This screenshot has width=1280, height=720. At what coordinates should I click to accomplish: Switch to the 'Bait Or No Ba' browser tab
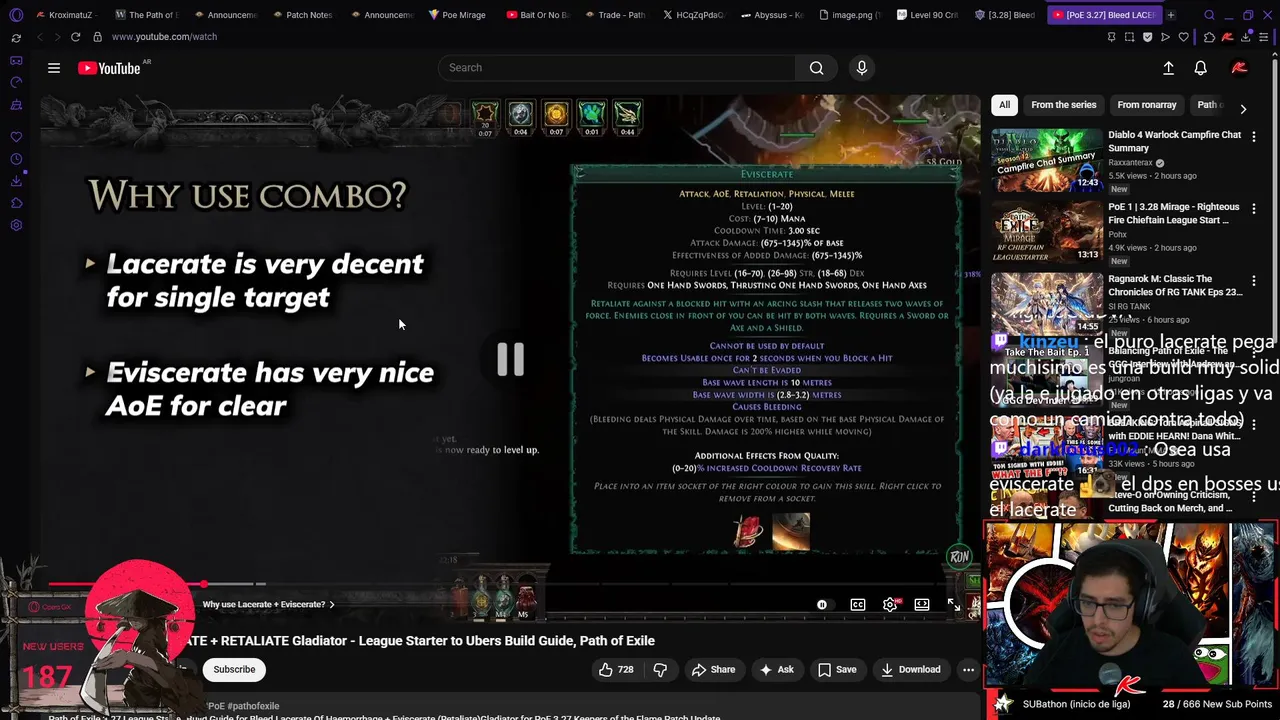coord(537,15)
